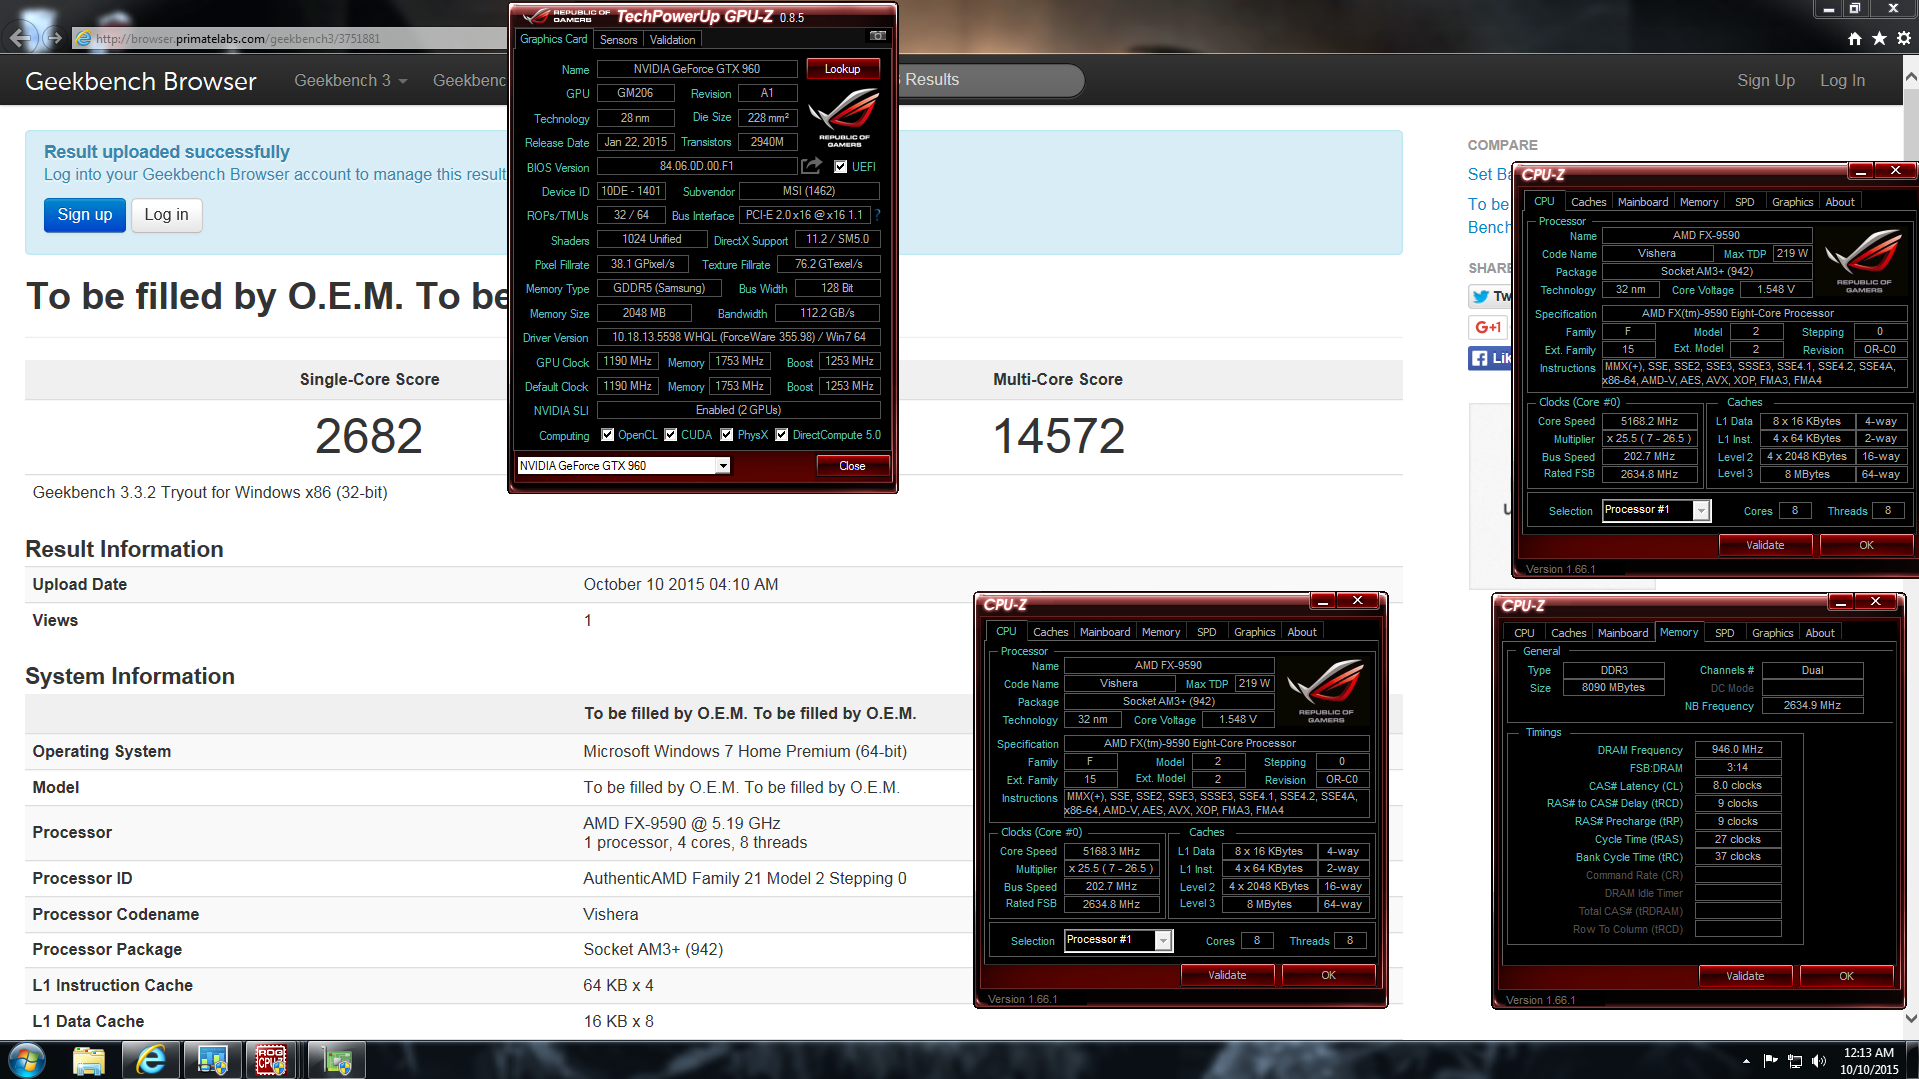Image resolution: width=1919 pixels, height=1079 pixels.
Task: Click OK in the lower-left CPU-Z window
Action: [1328, 975]
